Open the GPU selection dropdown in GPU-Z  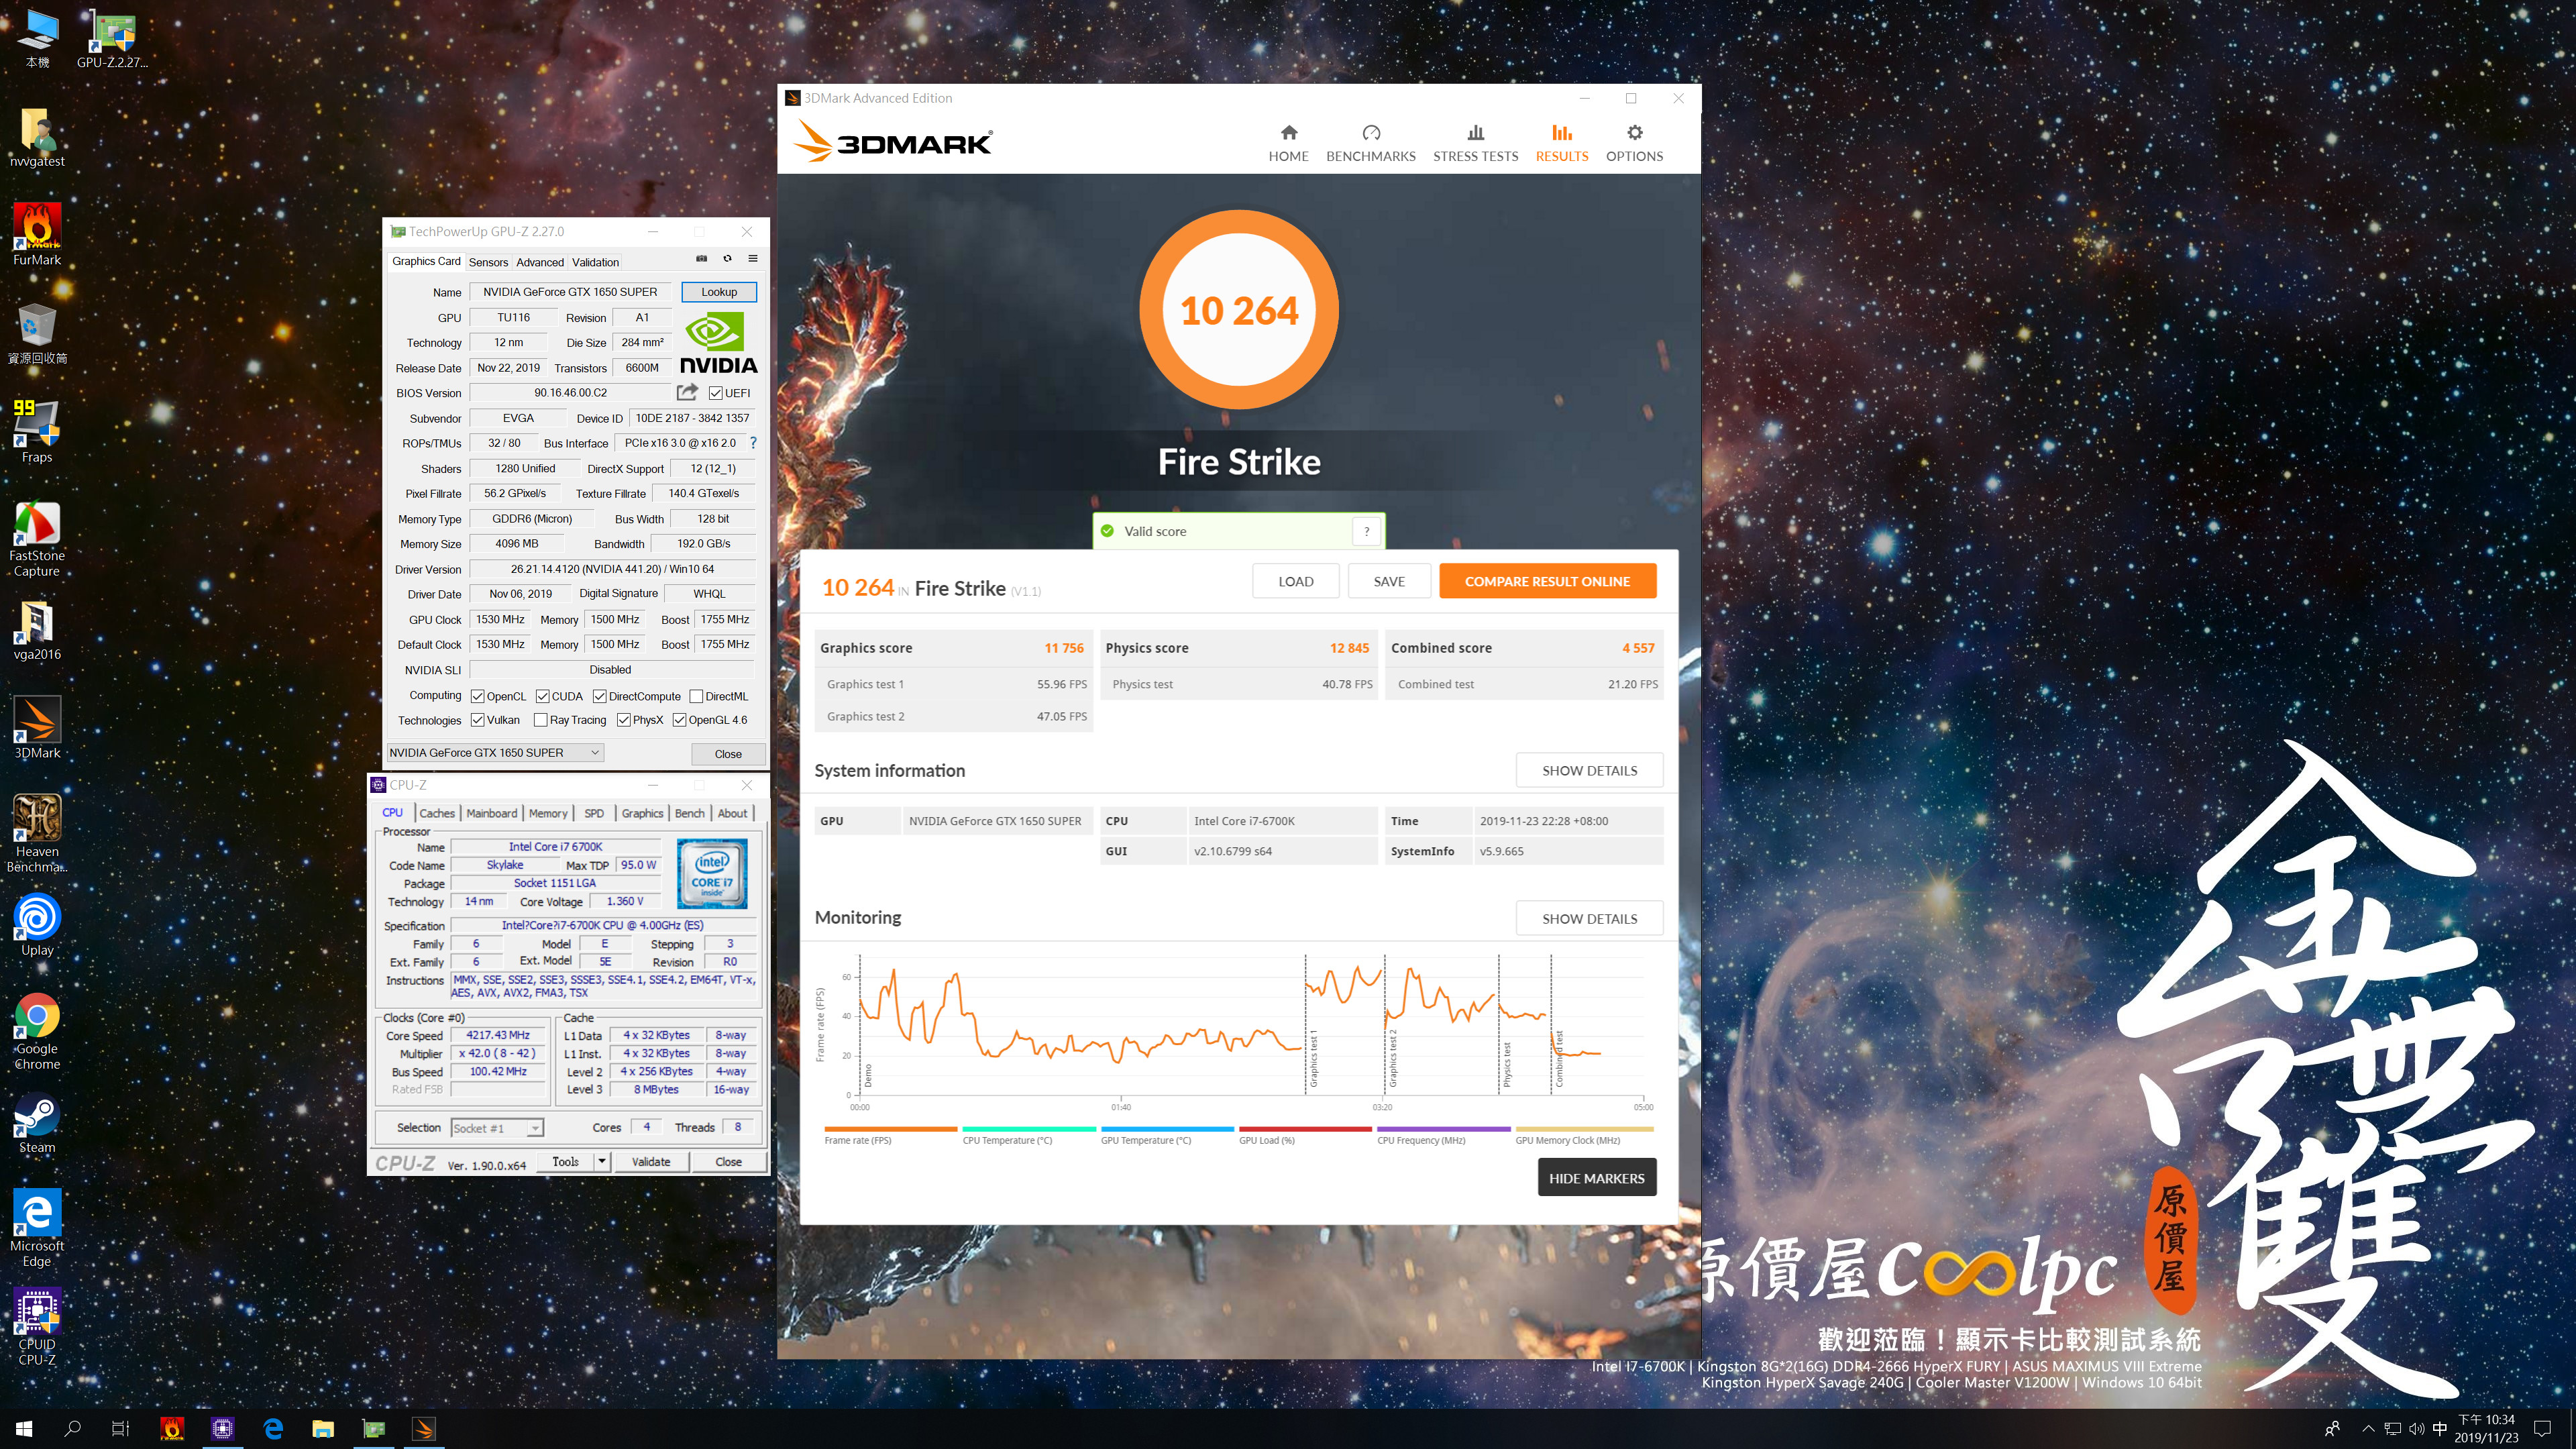tap(495, 753)
